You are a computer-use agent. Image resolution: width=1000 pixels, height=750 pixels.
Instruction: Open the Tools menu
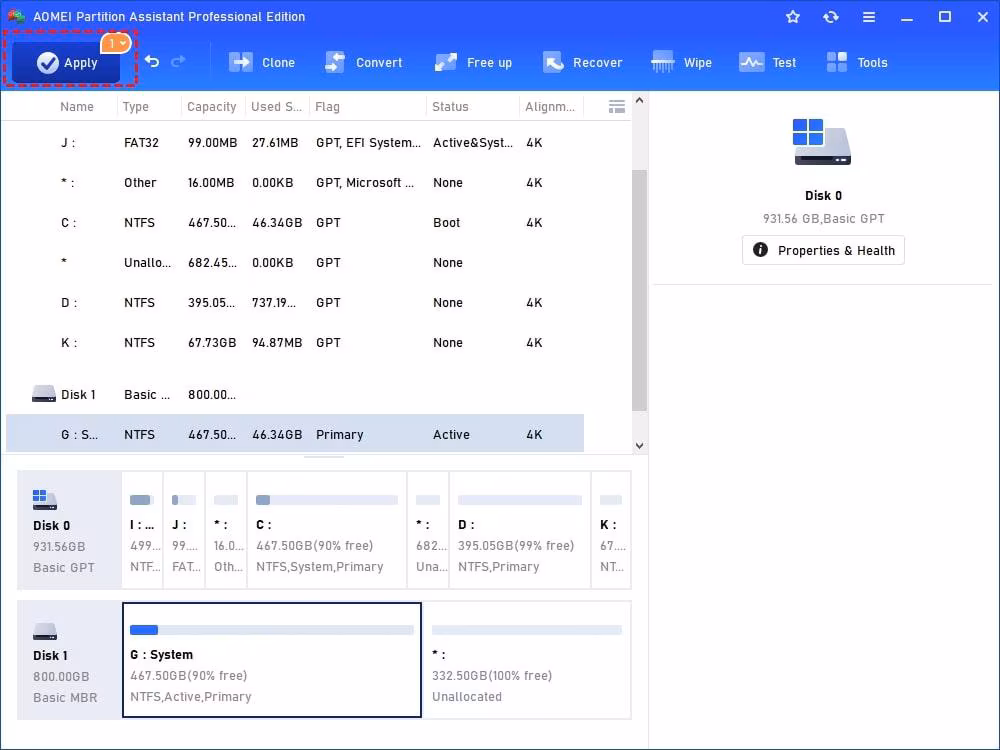point(857,62)
